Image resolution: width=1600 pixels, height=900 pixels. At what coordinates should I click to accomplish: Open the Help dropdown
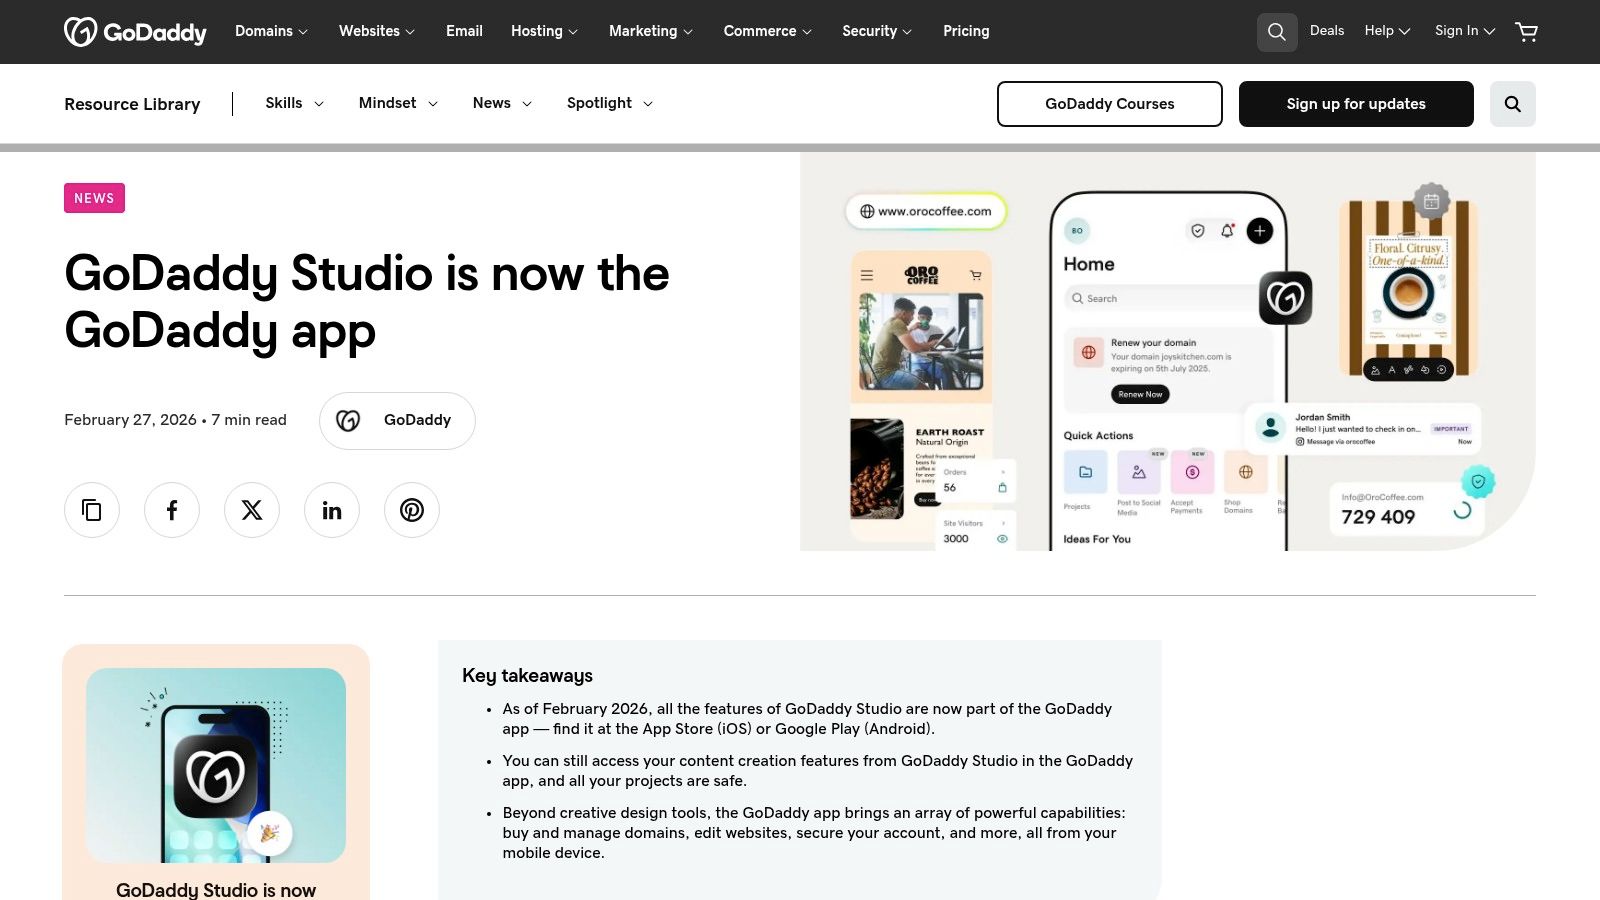(1387, 31)
